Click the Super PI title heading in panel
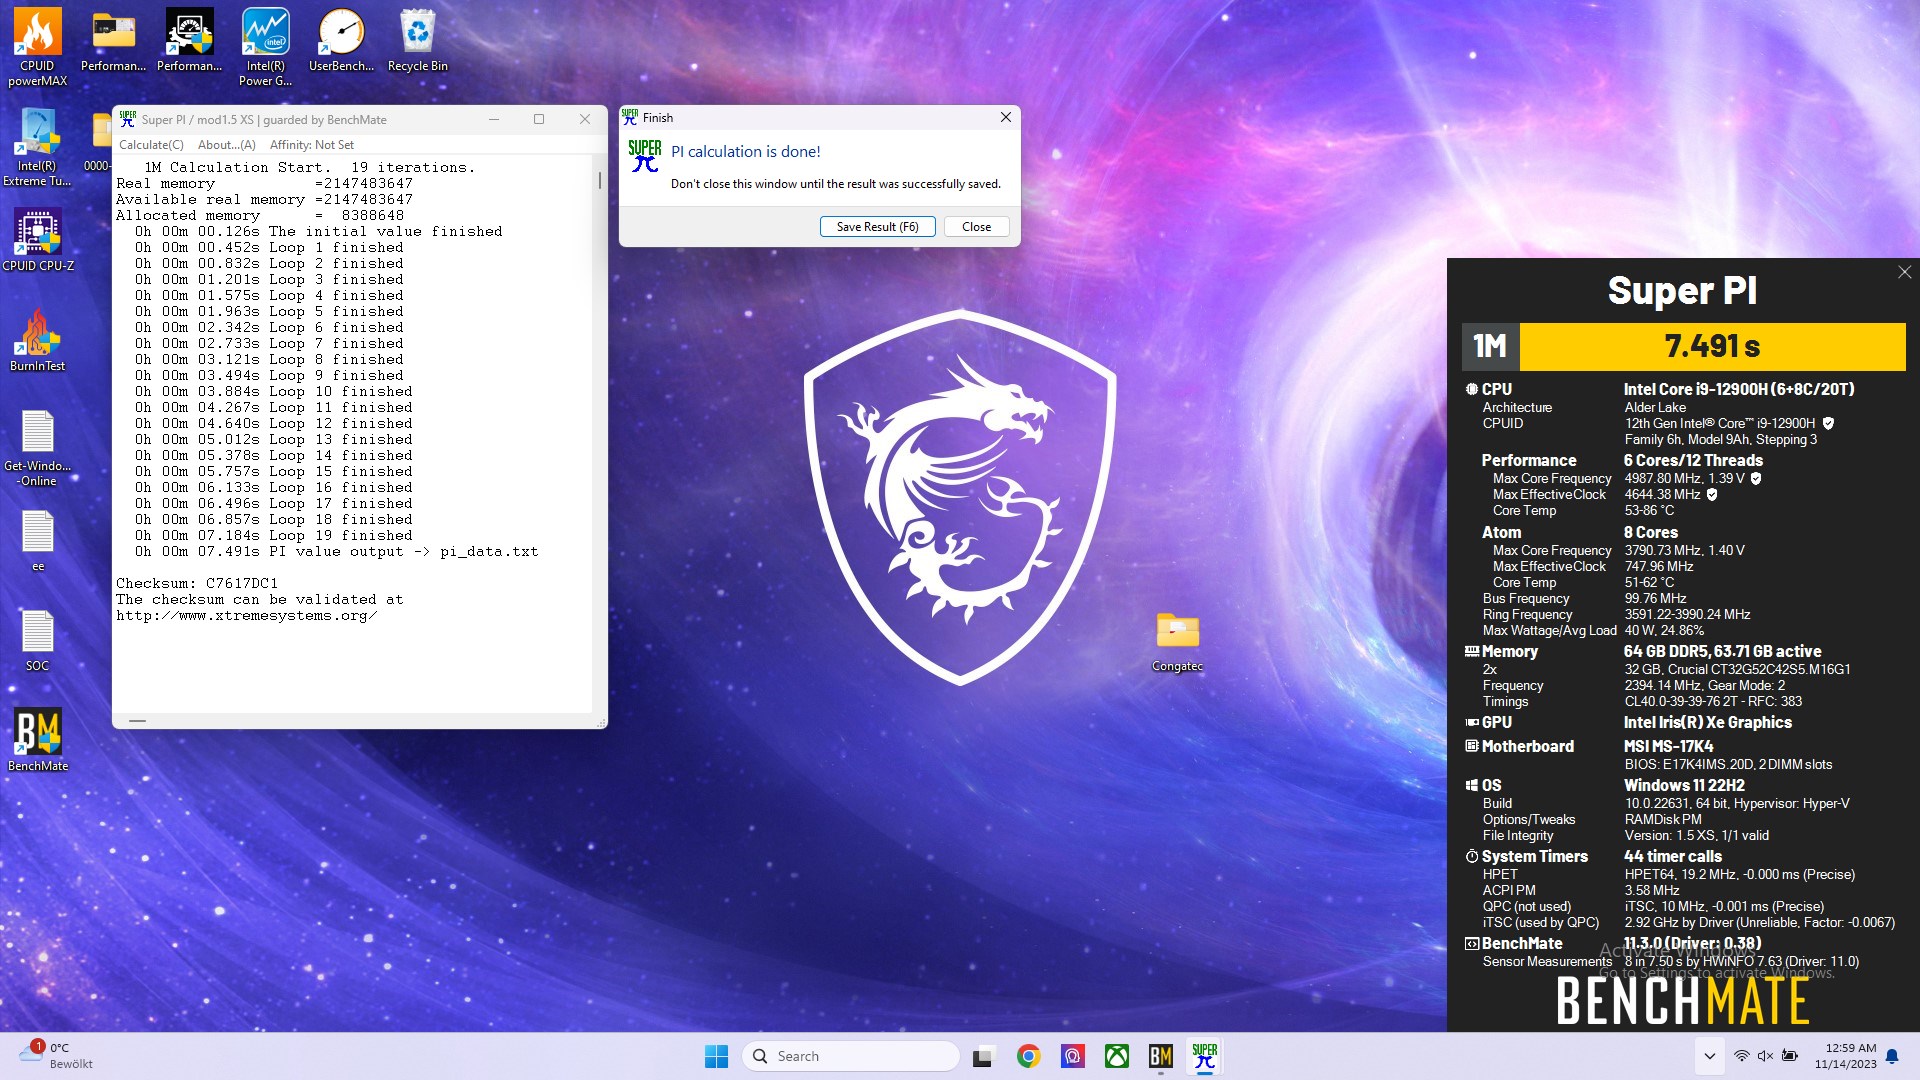1920x1080 pixels. 1682,290
